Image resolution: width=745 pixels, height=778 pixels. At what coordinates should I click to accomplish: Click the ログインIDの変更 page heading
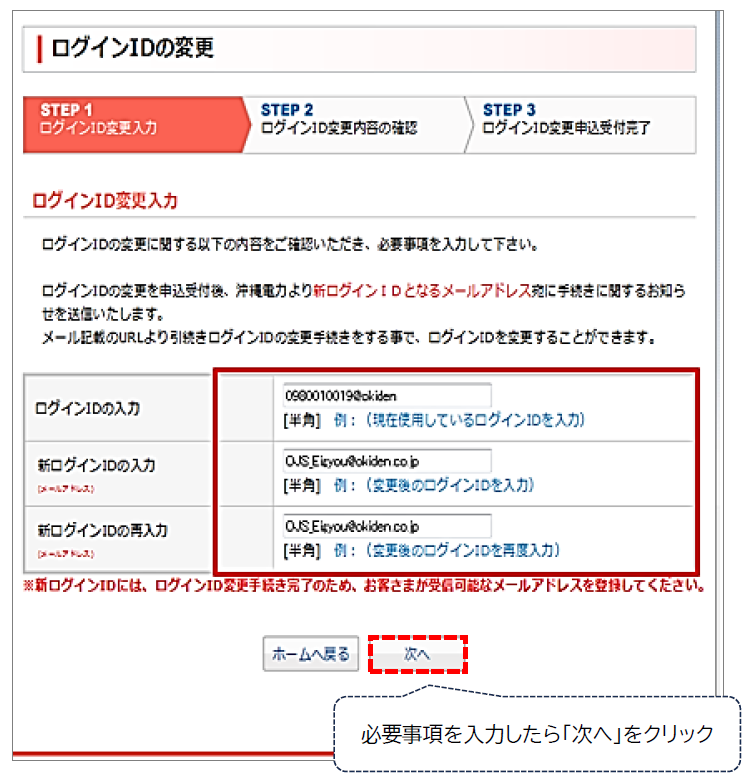pyautogui.click(x=132, y=48)
